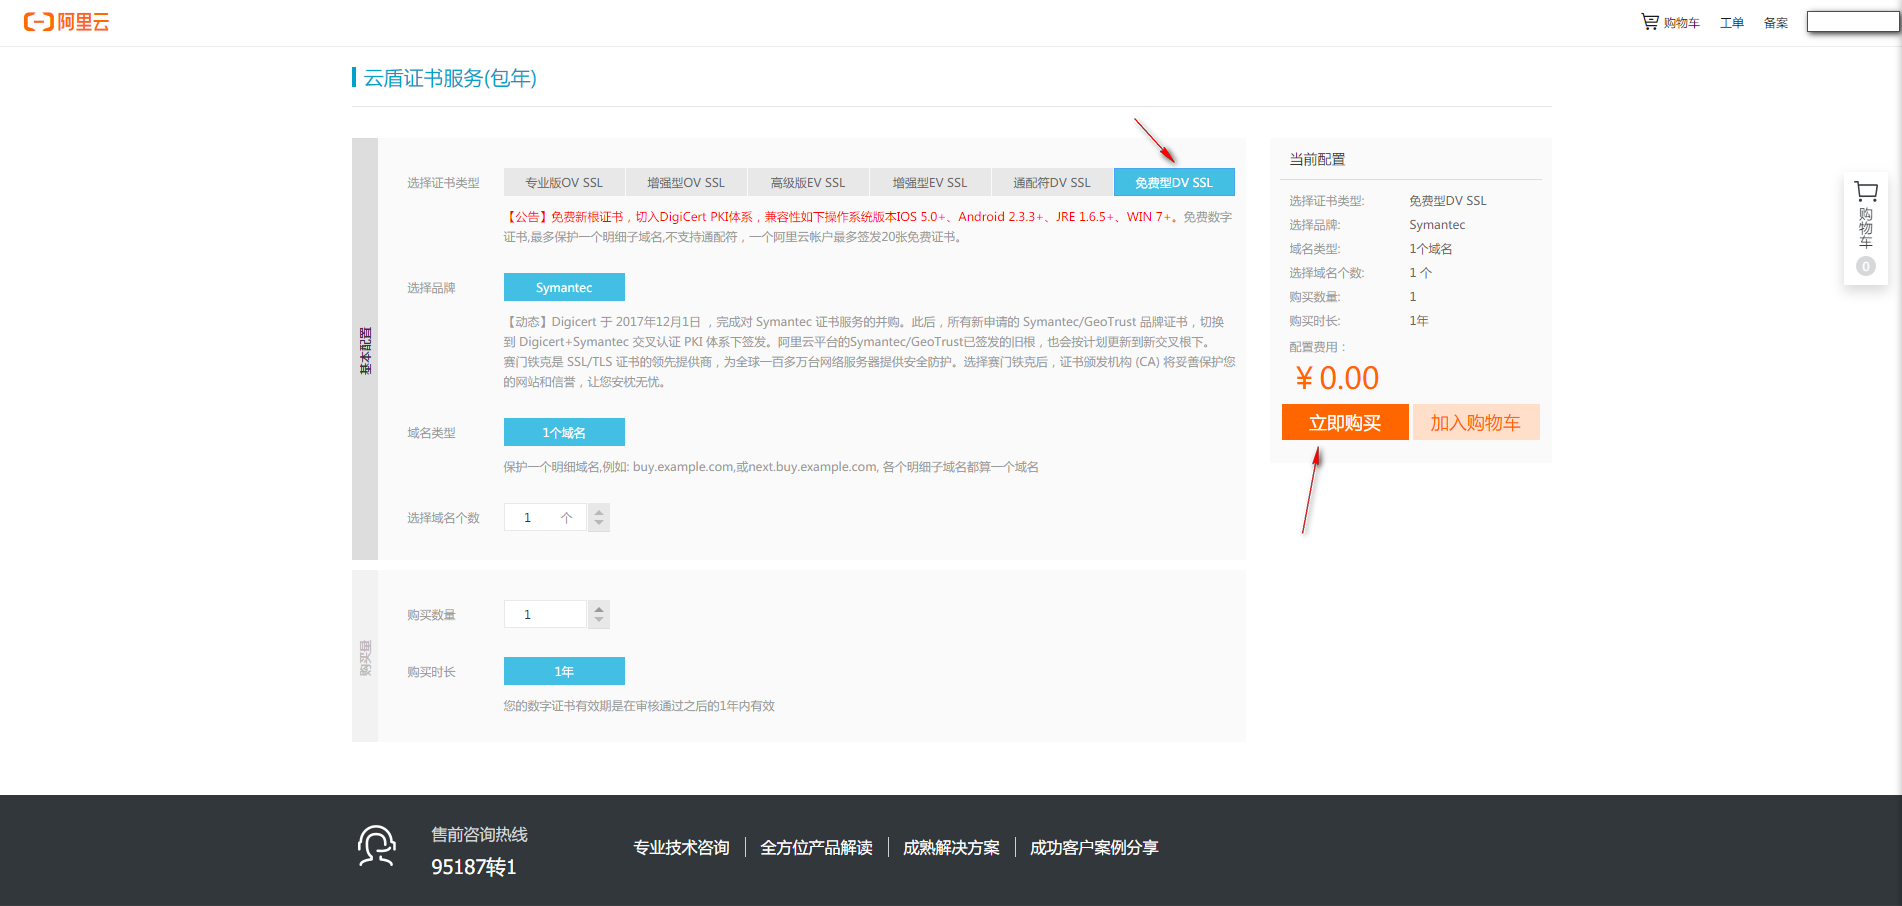Select 通配符DV SSL certificate type

pos(1052,182)
